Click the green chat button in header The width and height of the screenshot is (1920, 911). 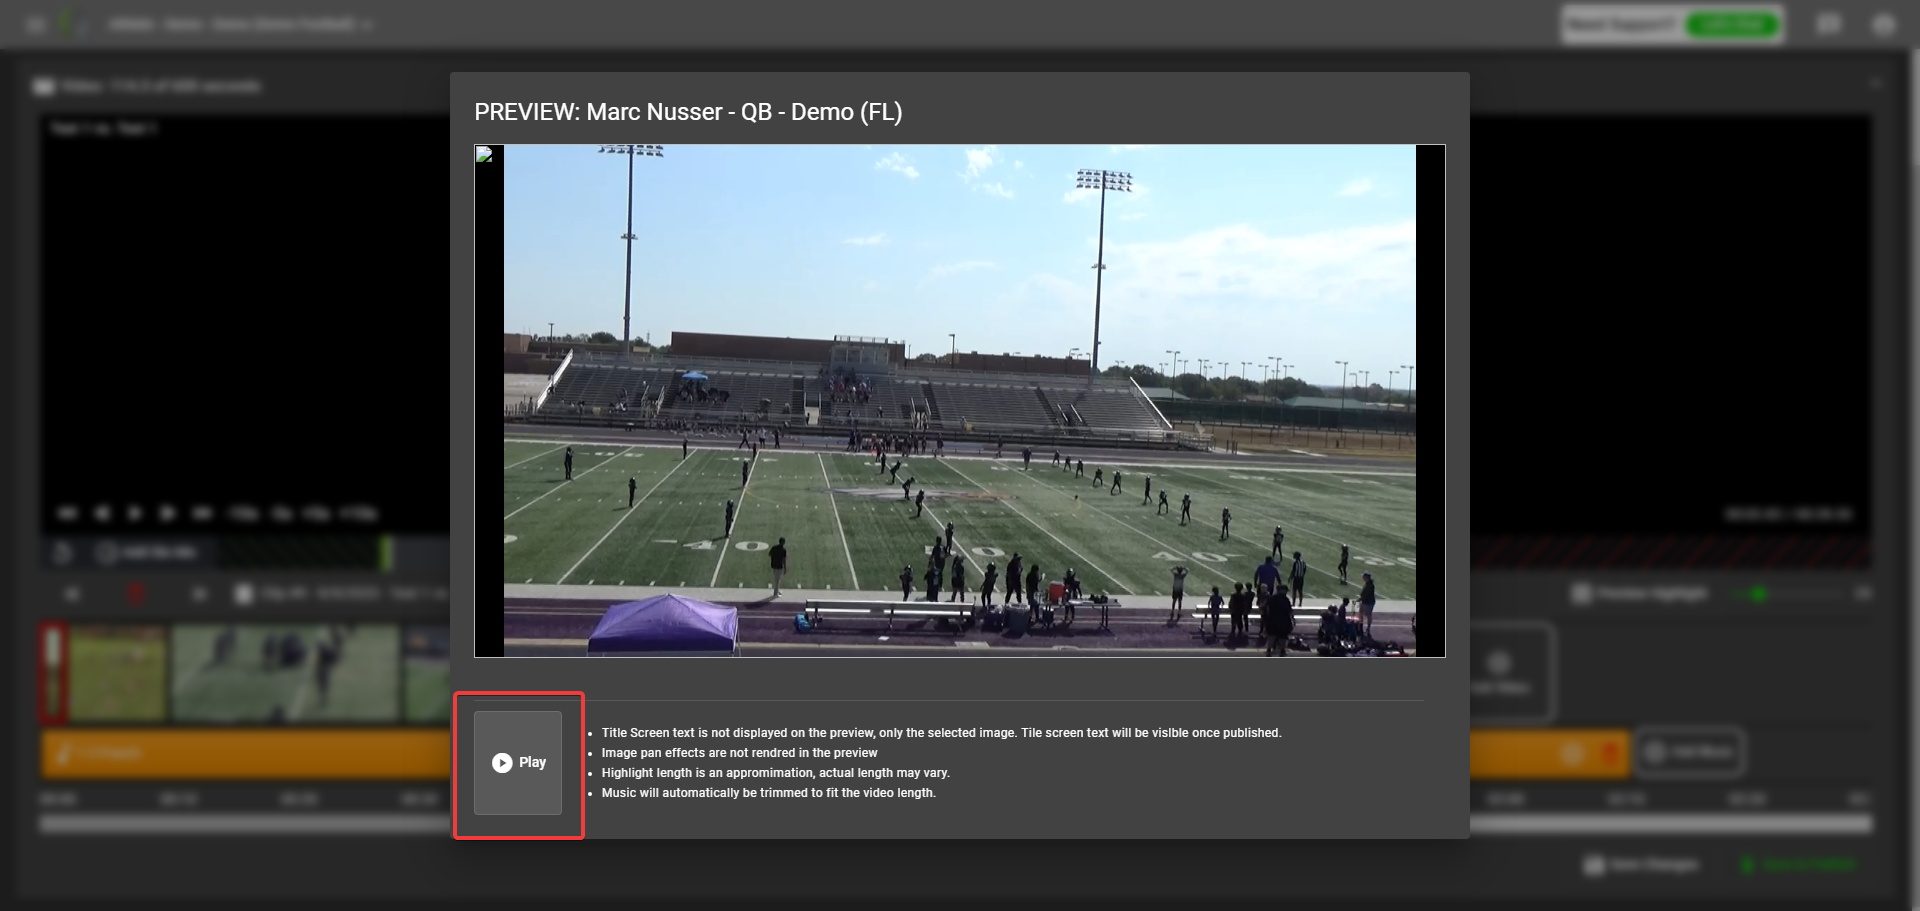point(1733,24)
